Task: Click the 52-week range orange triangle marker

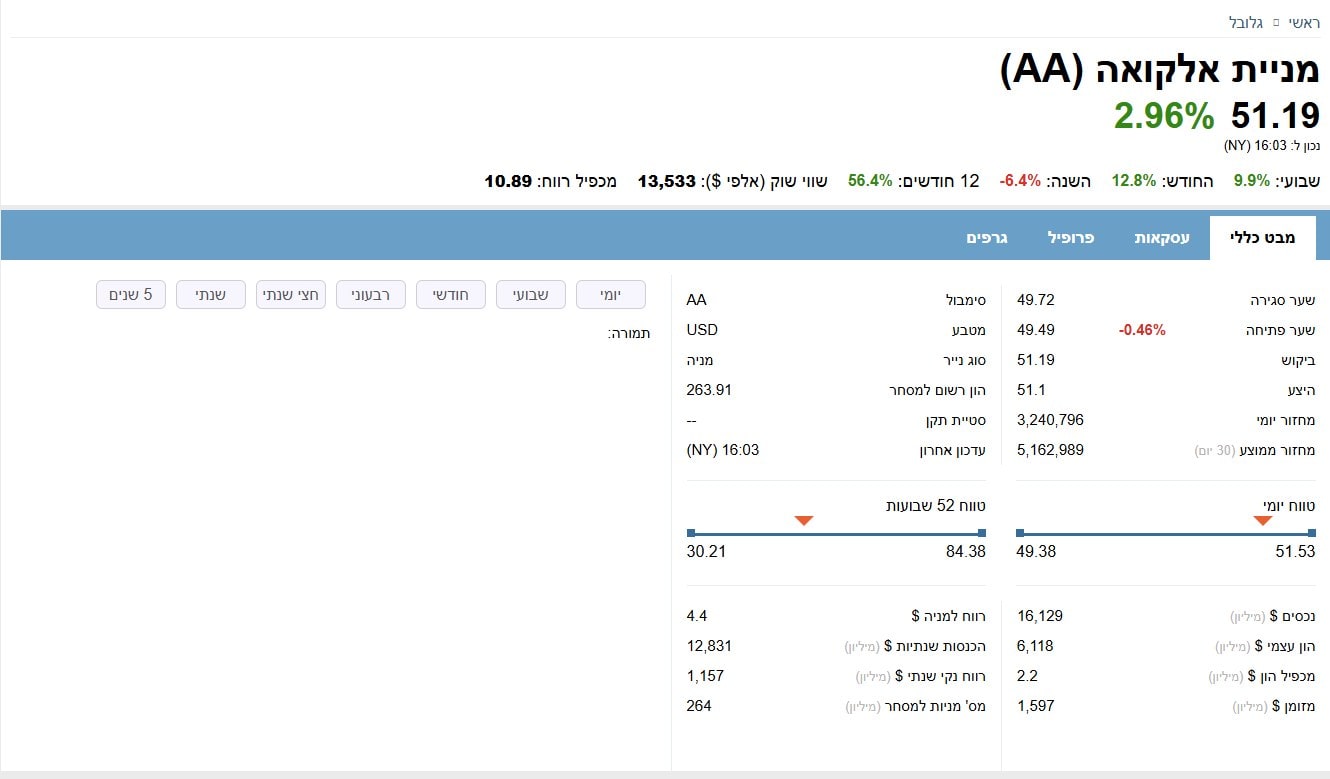Action: tap(804, 520)
